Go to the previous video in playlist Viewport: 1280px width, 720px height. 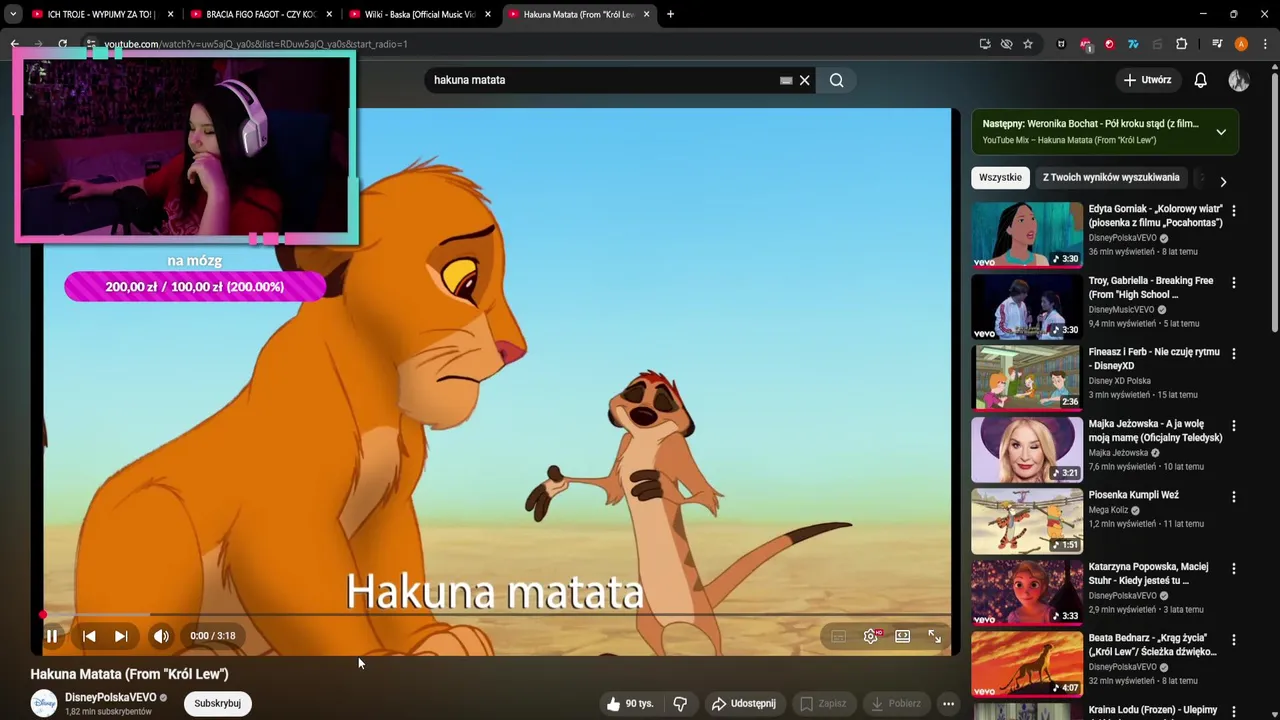(89, 636)
